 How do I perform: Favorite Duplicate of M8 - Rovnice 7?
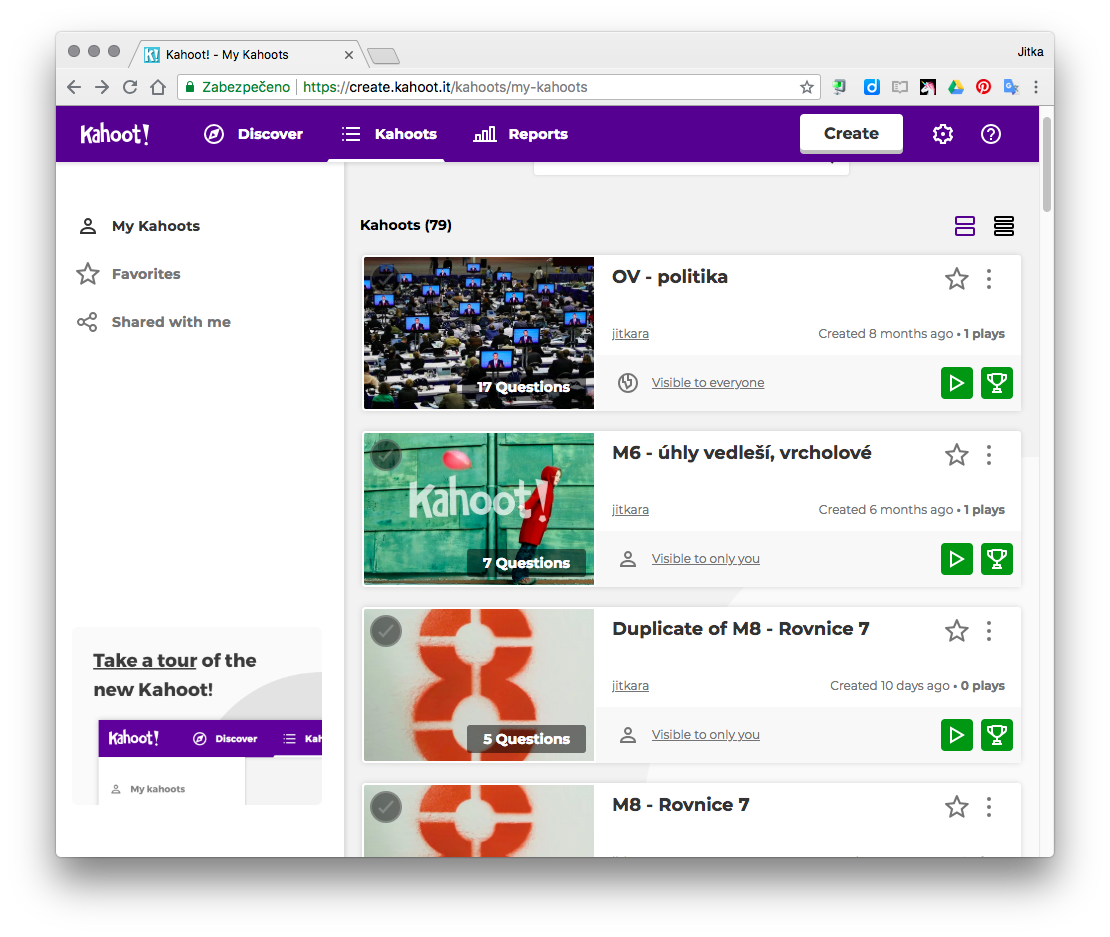956,631
